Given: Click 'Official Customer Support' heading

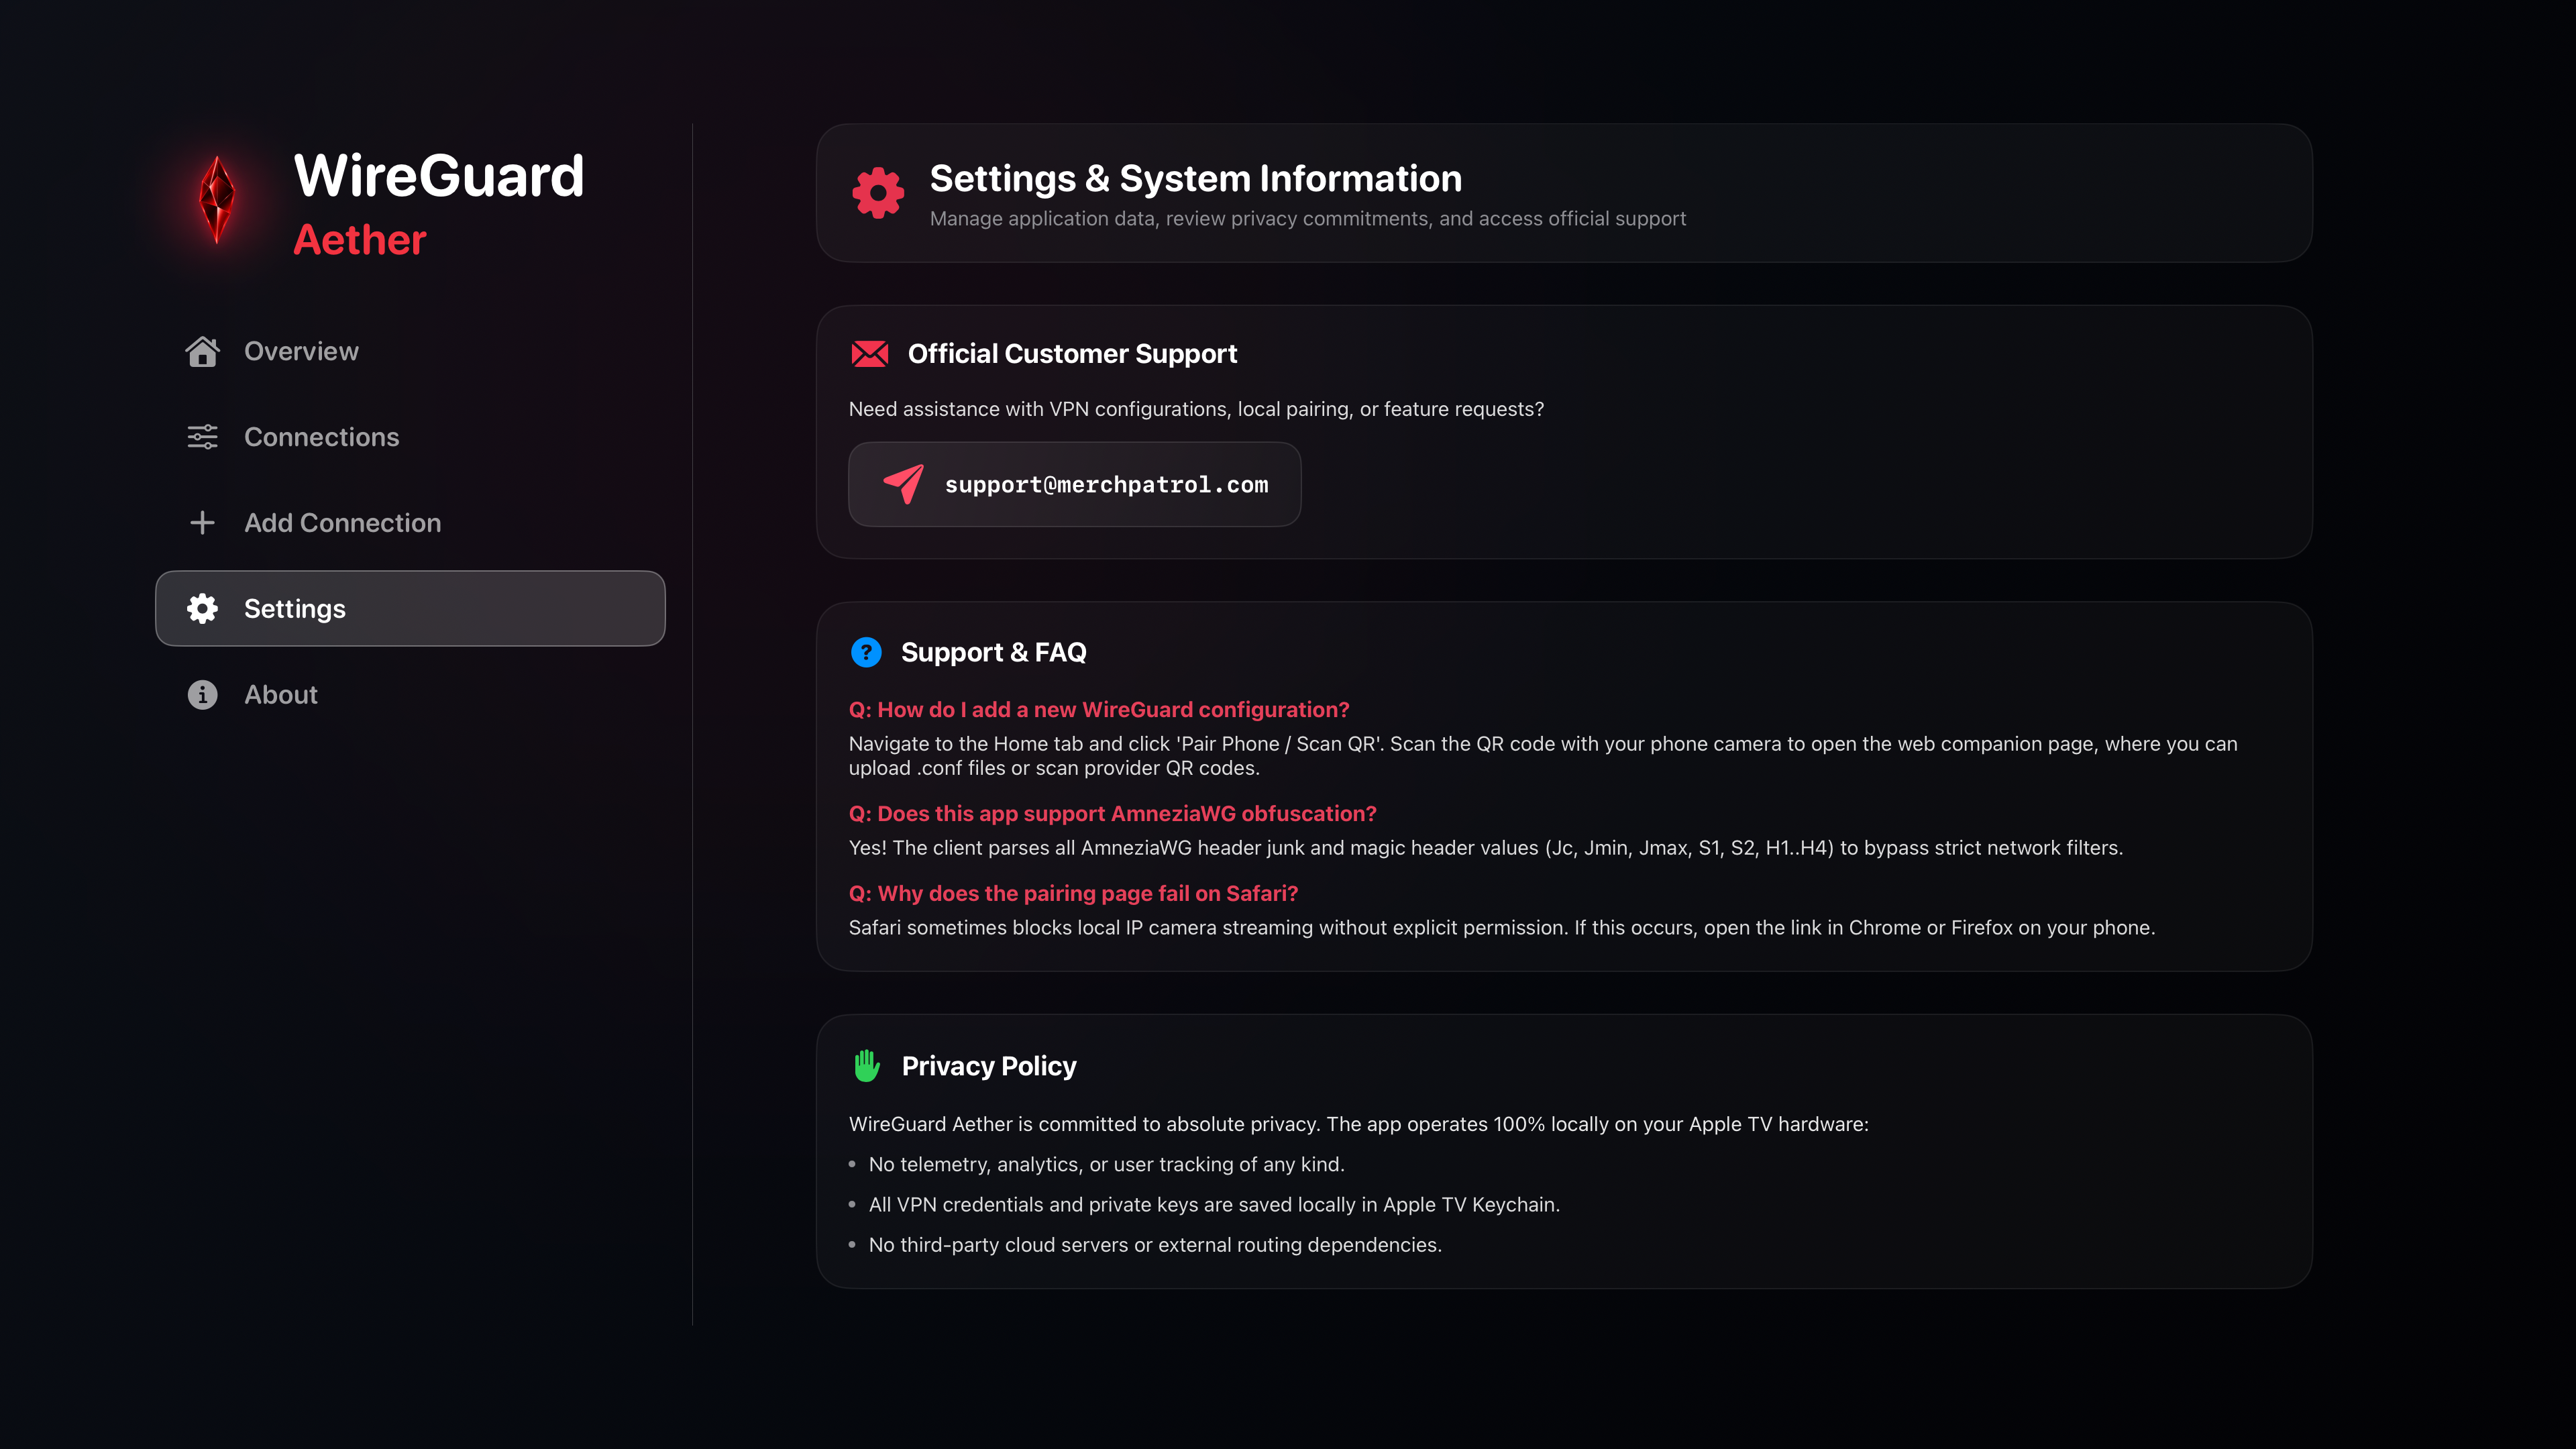Looking at the screenshot, I should [x=1072, y=354].
